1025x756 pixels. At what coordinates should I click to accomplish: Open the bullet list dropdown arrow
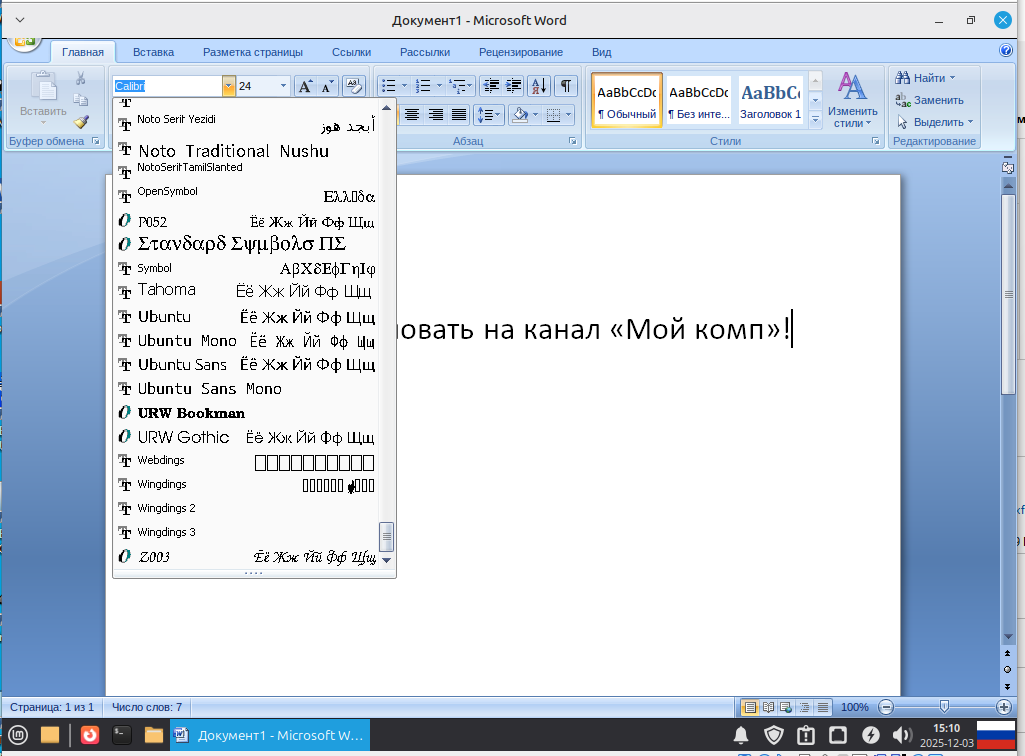click(404, 85)
